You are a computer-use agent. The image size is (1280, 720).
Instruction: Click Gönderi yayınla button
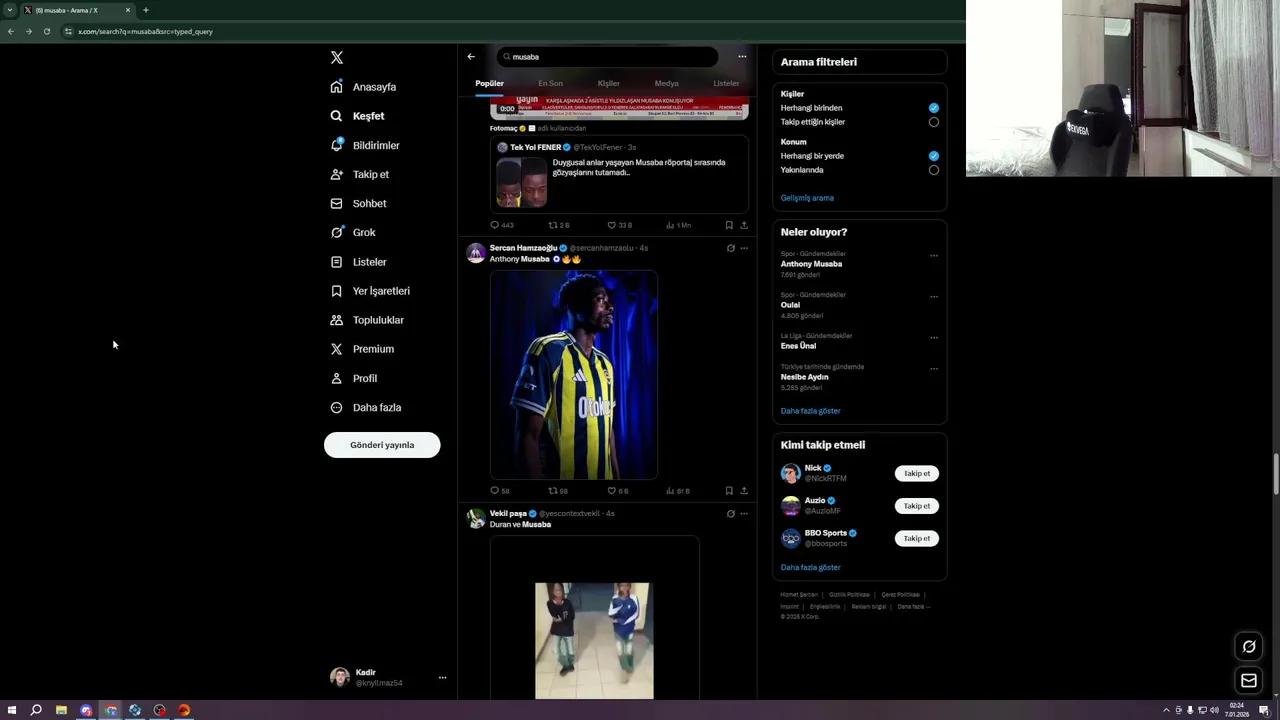coord(382,445)
